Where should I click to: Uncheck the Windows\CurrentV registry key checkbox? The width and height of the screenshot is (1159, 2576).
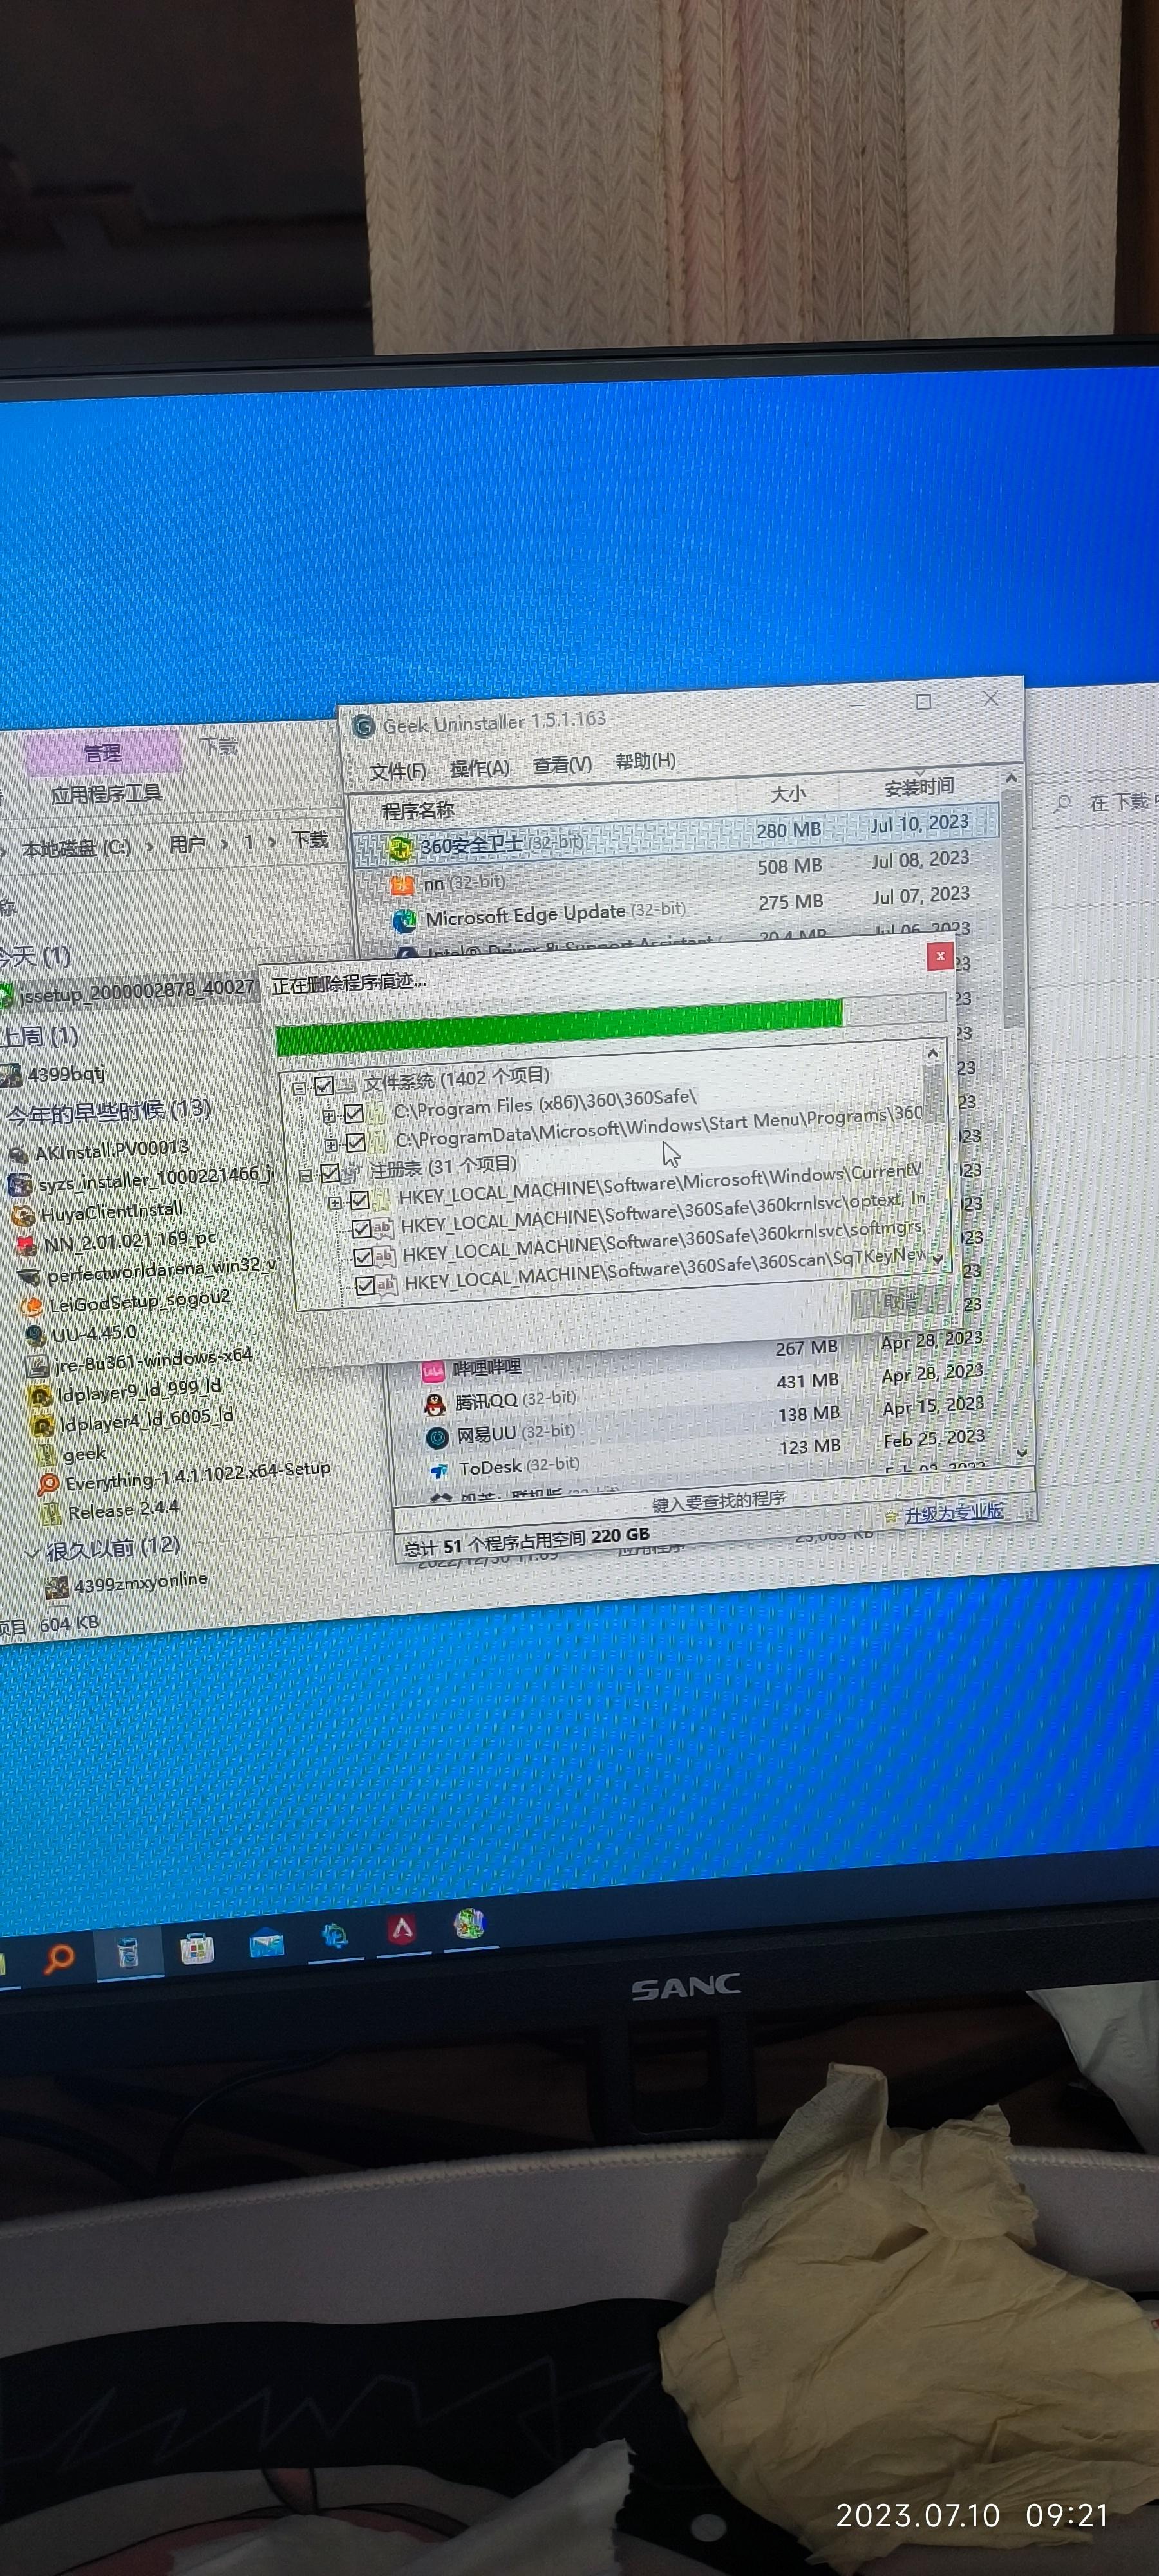tap(360, 1200)
